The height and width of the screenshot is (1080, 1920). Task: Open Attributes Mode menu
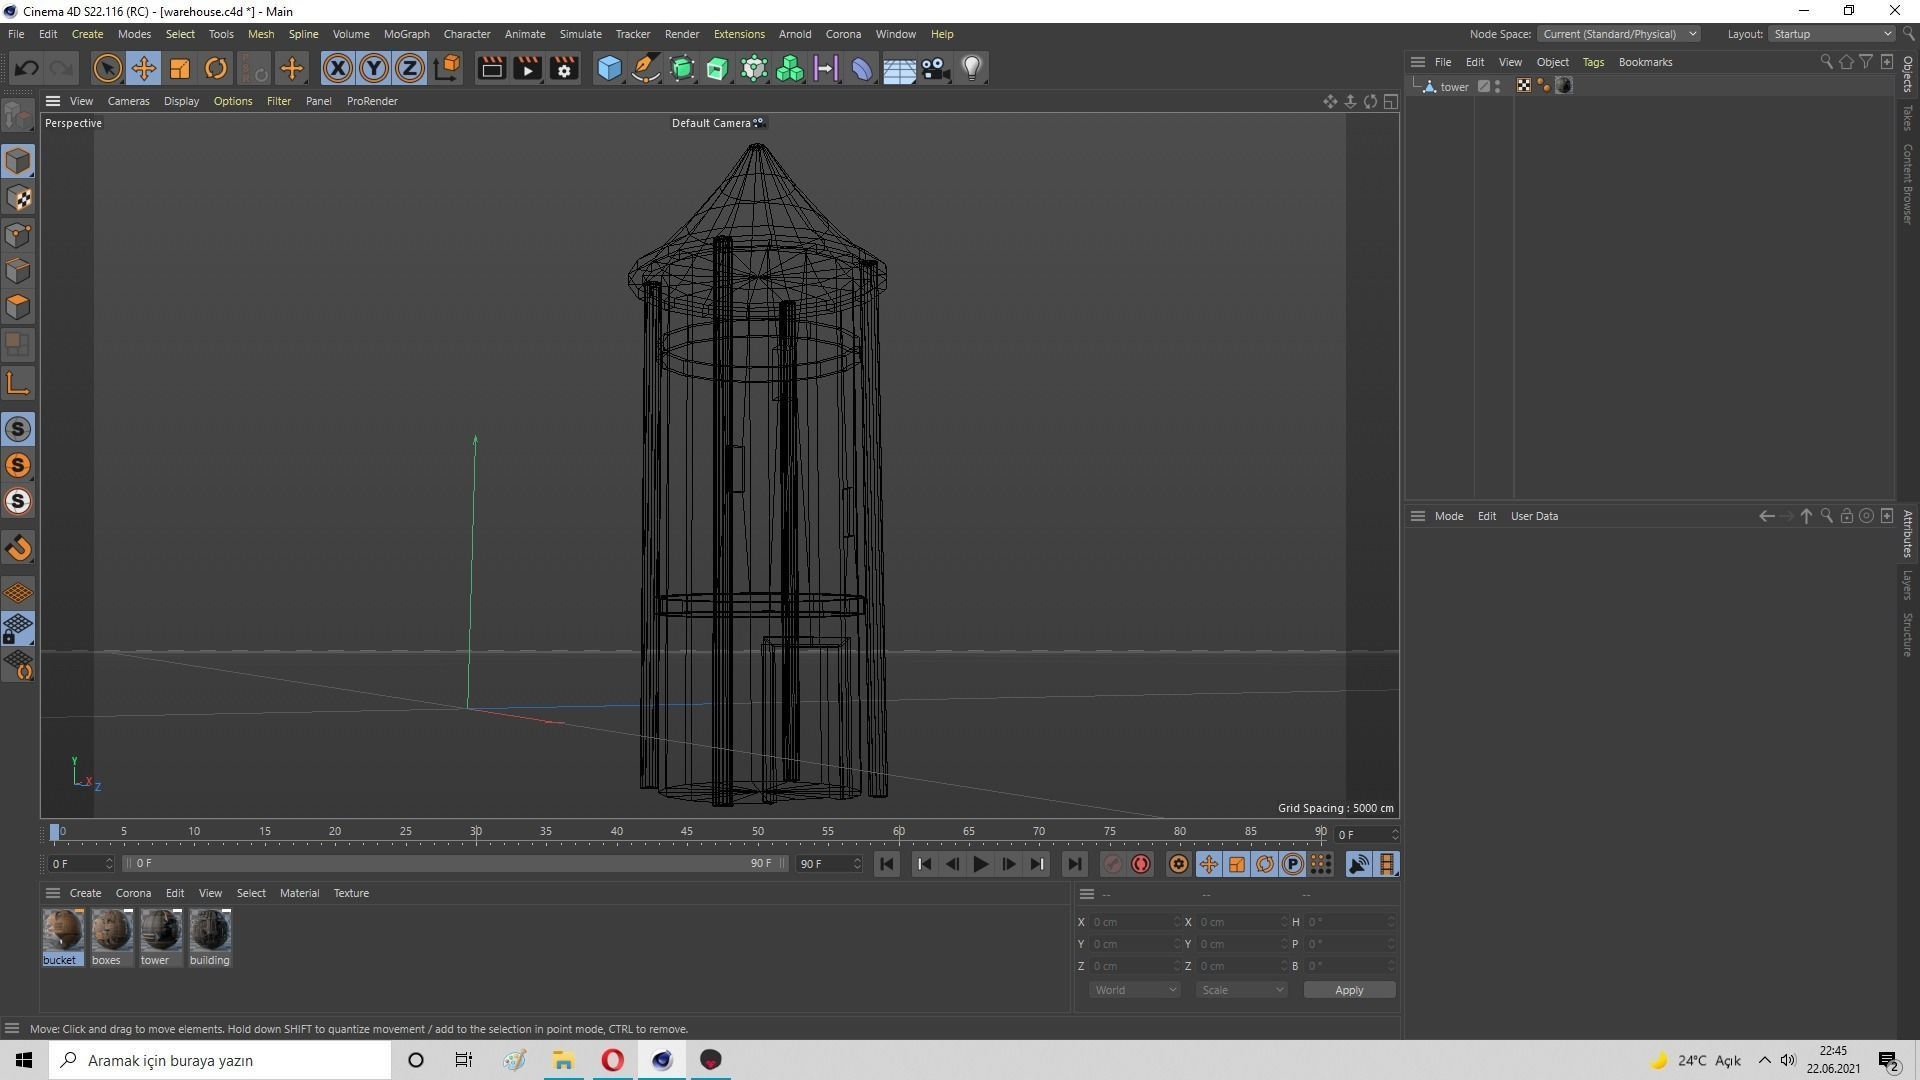(x=1448, y=516)
